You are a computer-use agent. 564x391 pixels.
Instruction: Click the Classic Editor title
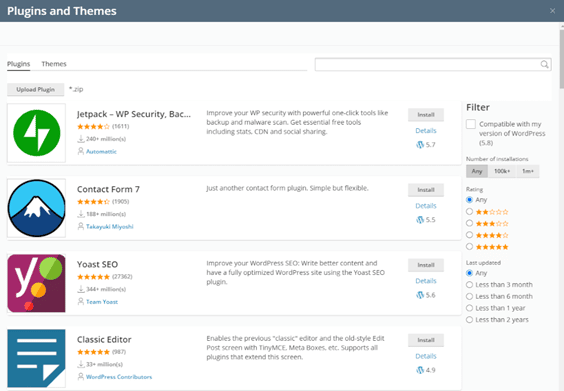click(x=104, y=340)
